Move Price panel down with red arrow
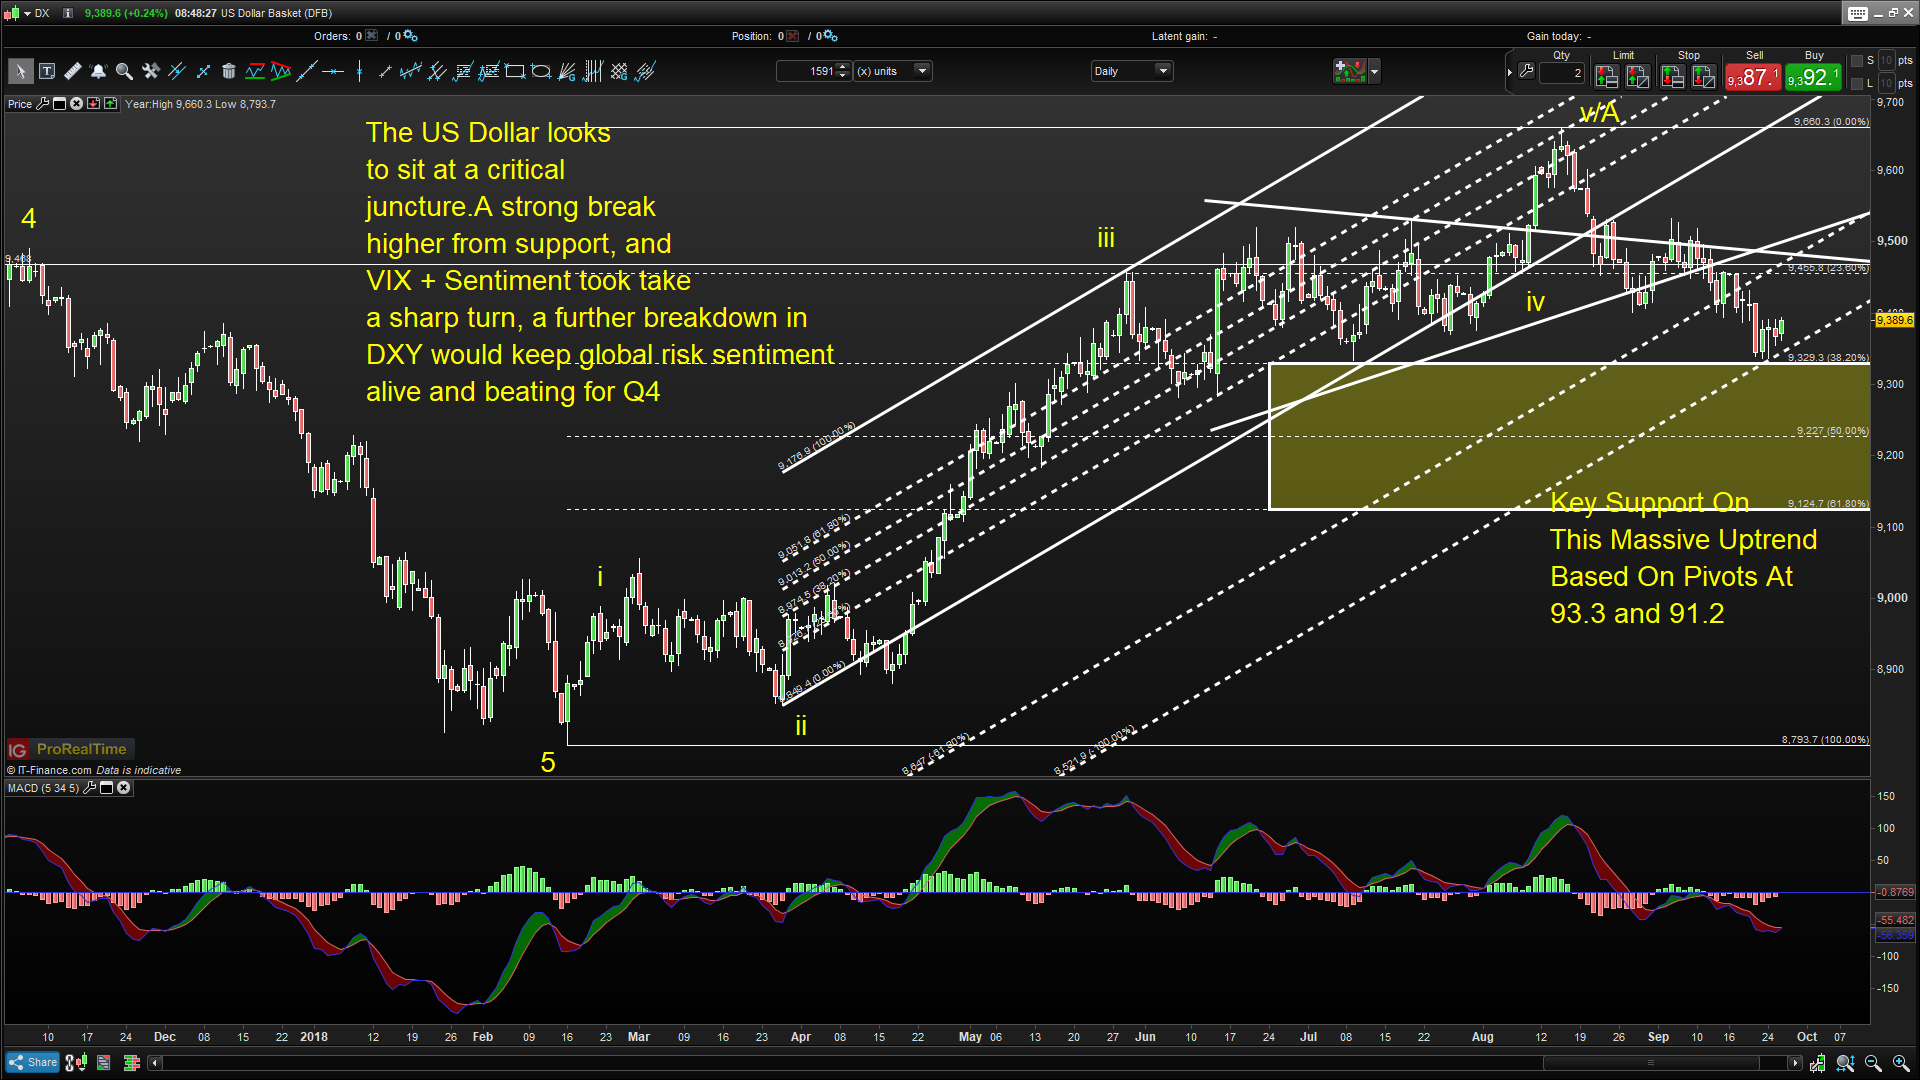 pos(93,104)
